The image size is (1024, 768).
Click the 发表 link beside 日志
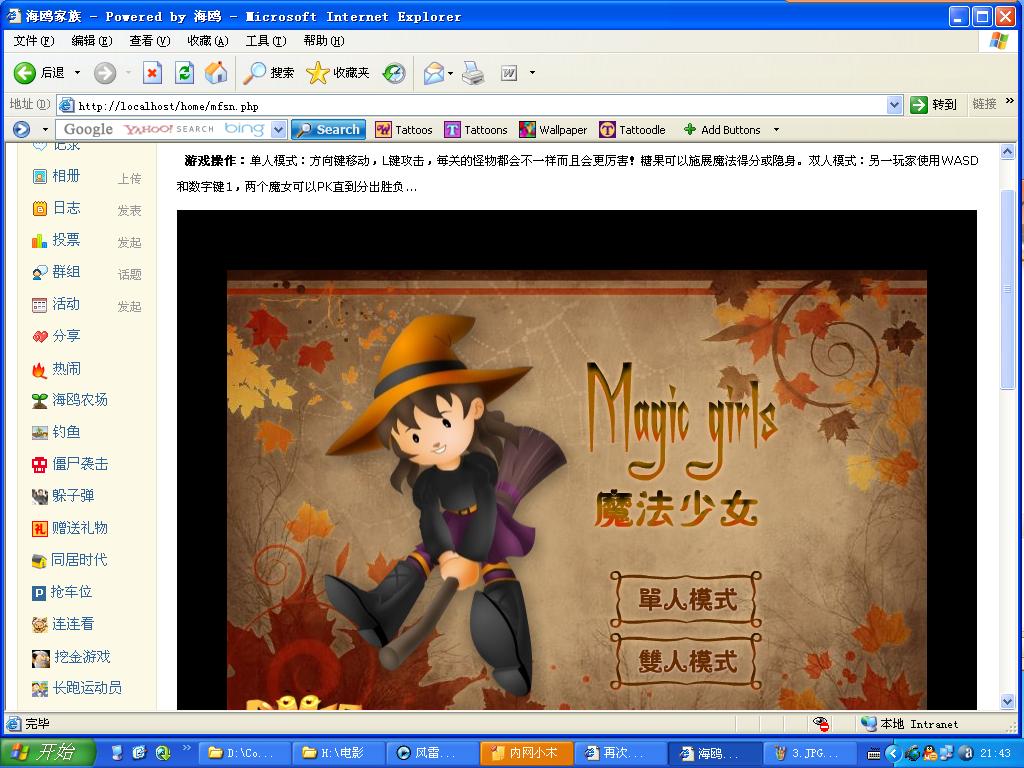click(x=129, y=211)
